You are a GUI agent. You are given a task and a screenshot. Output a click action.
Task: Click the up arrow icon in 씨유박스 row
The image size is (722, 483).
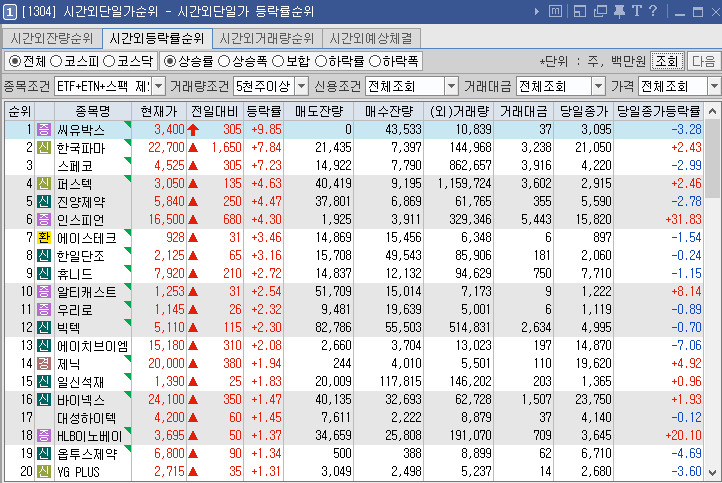193,130
